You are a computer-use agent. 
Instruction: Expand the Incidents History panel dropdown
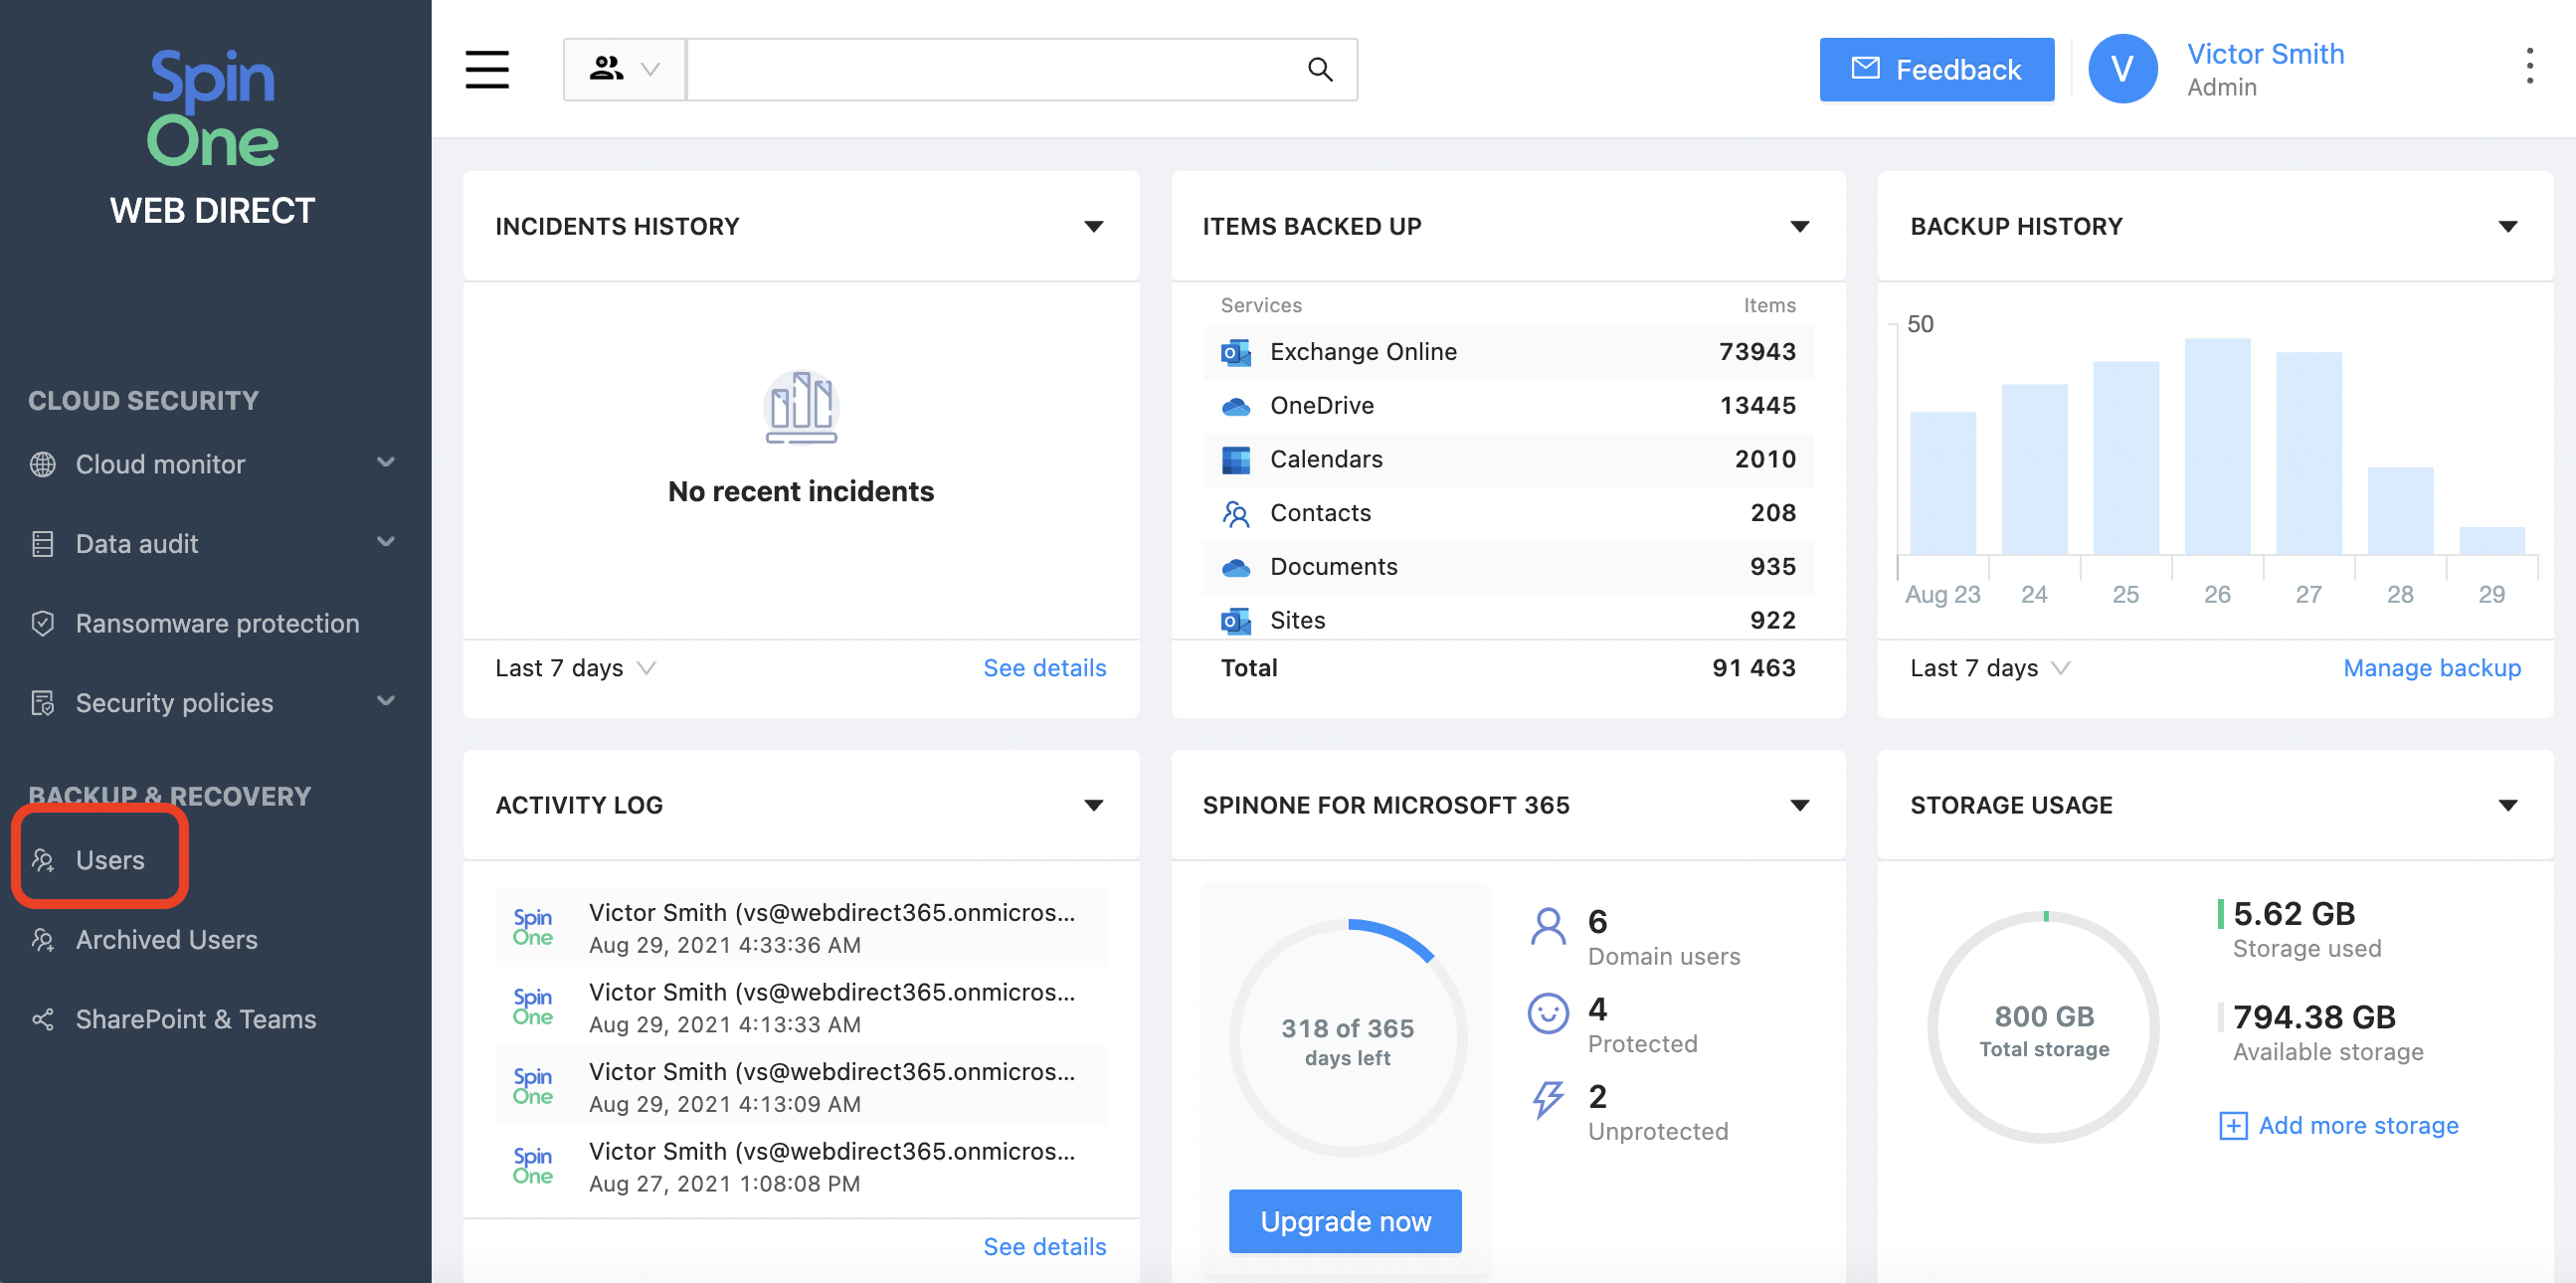pos(1095,226)
